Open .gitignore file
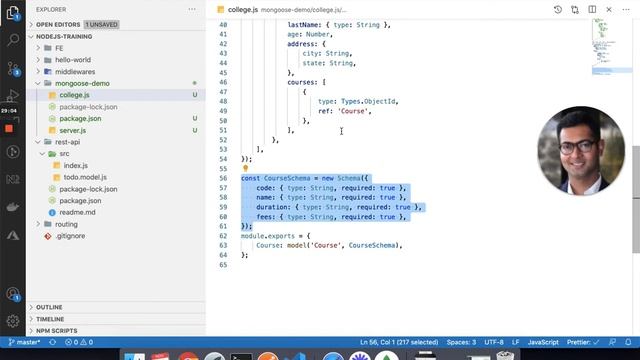This screenshot has width=640, height=360. click(70, 236)
